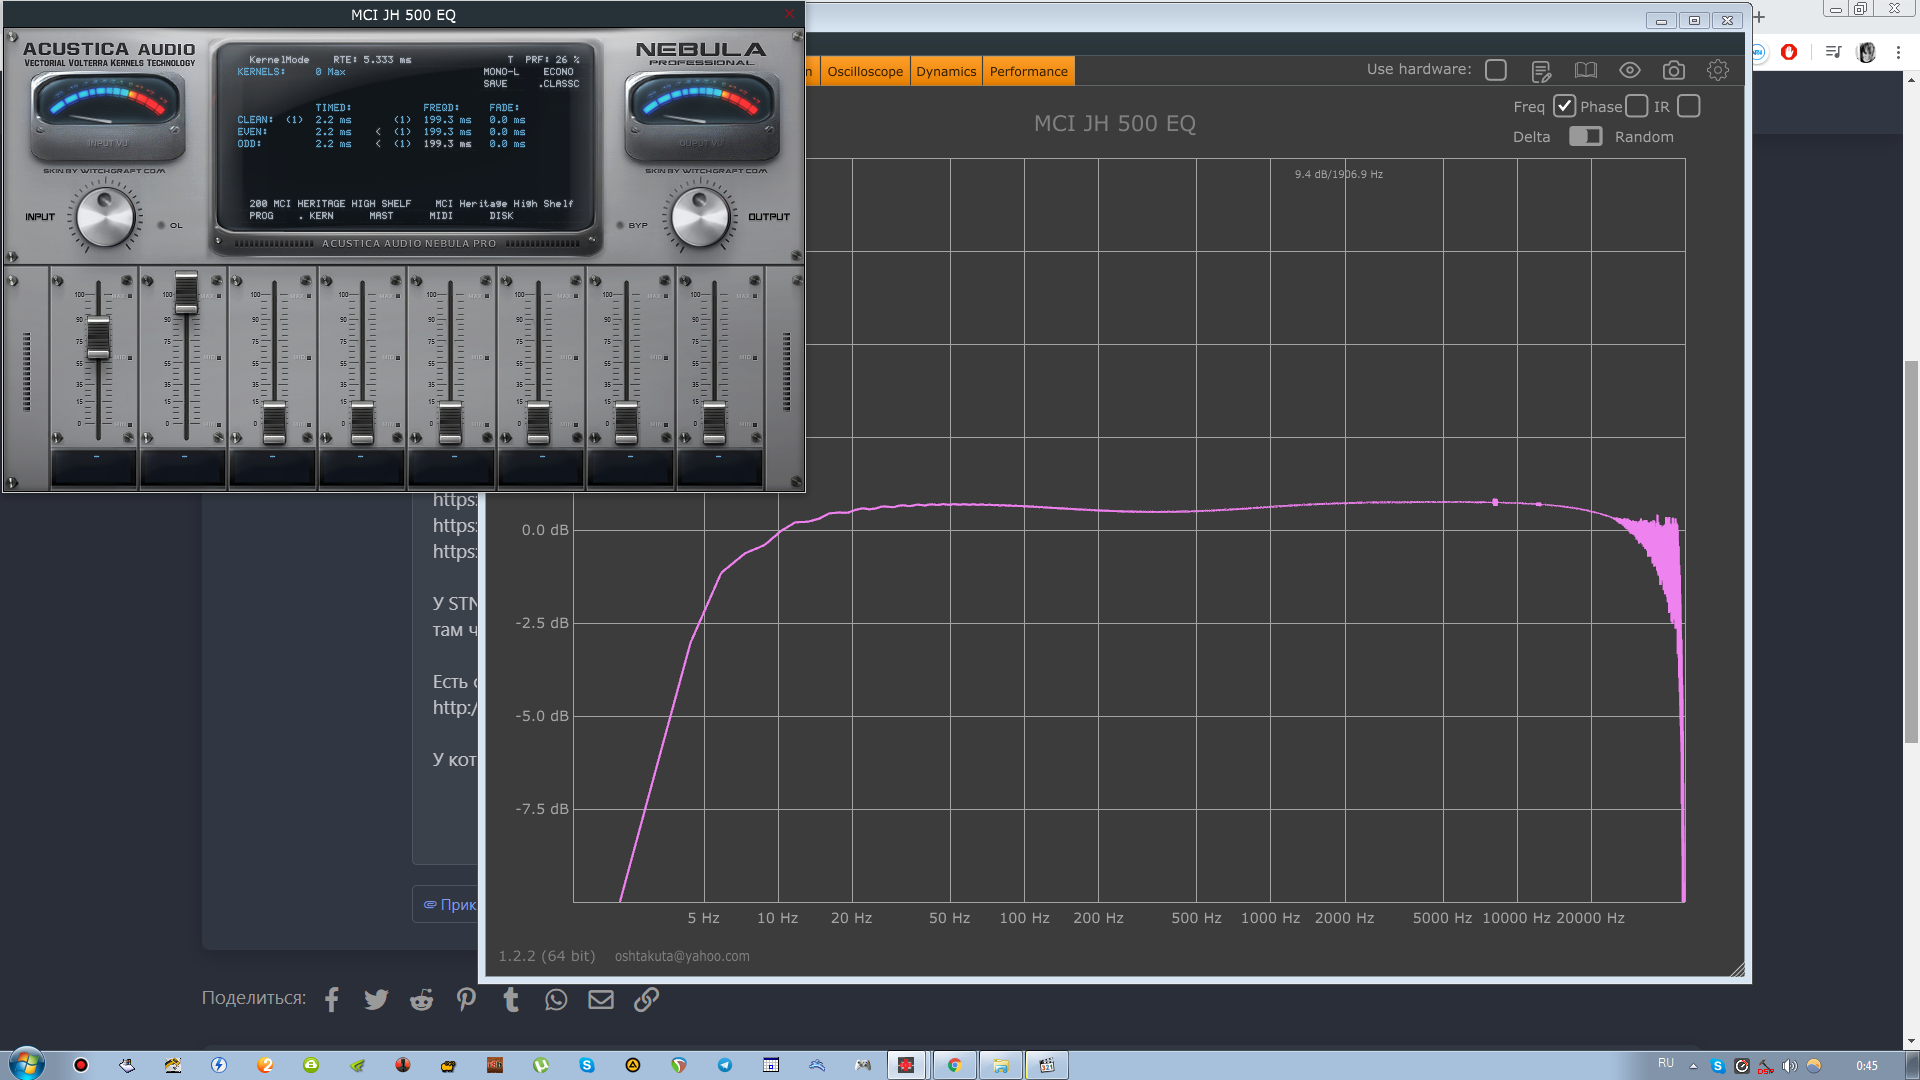This screenshot has height=1080, width=1920.
Task: Open the notes editor icon in analyzer toolbar
Action: coord(1540,70)
